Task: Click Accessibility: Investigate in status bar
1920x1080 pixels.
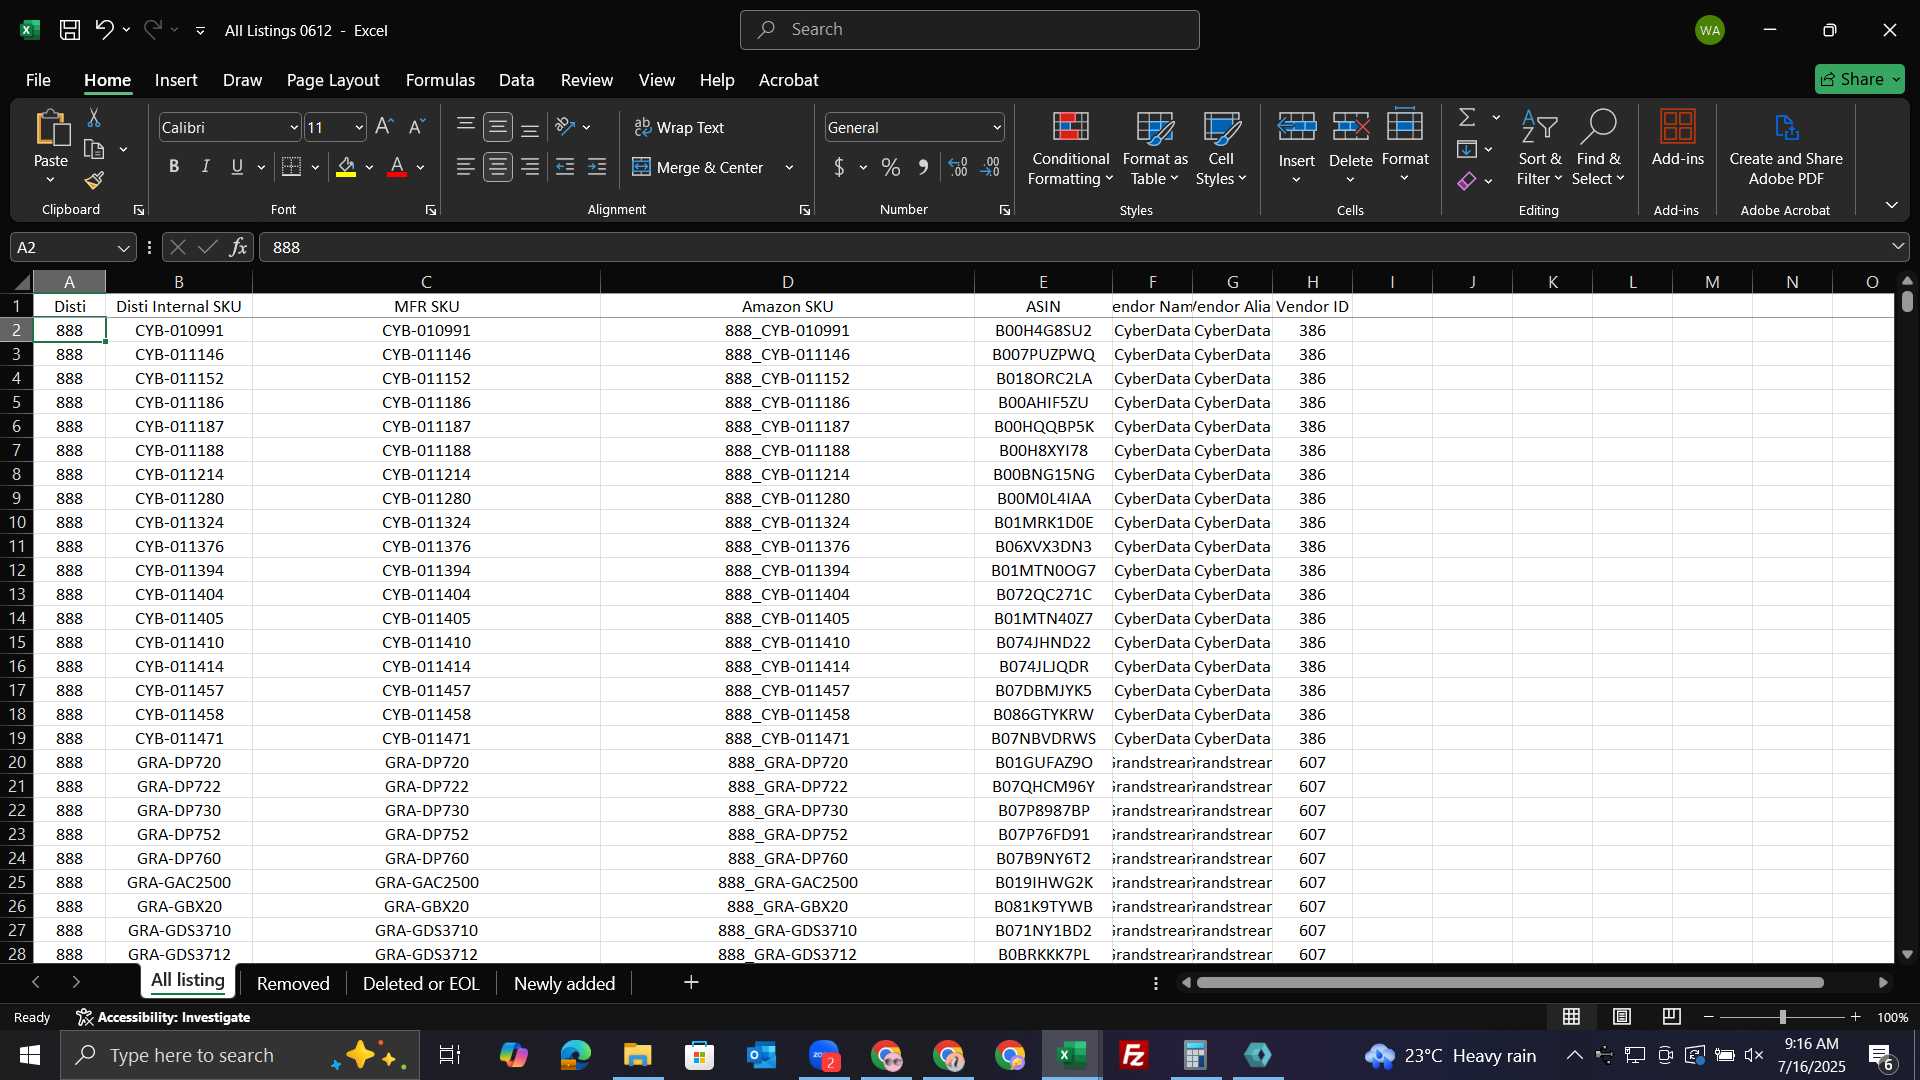Action: pos(163,1017)
